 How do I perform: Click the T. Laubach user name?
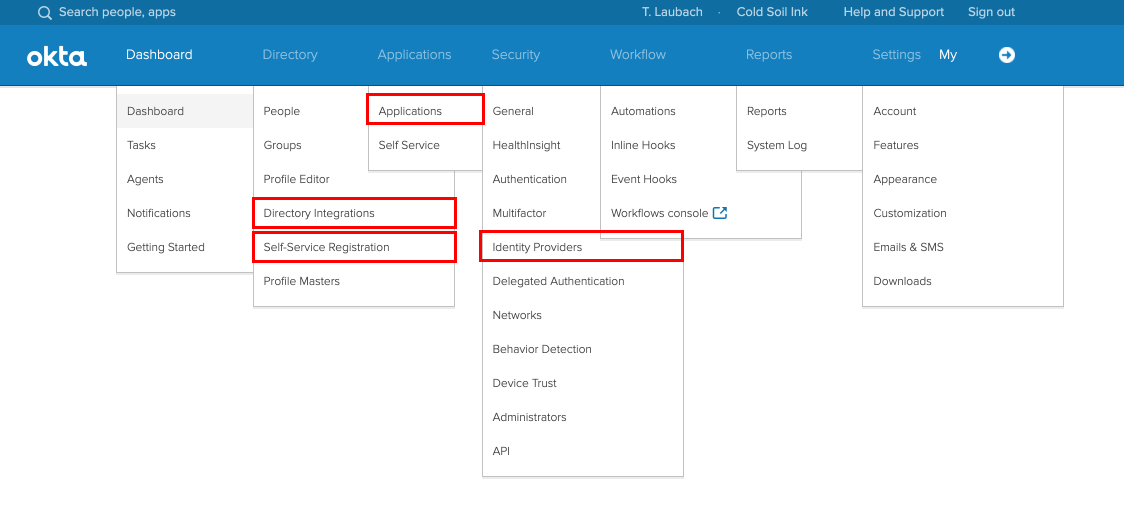[672, 12]
